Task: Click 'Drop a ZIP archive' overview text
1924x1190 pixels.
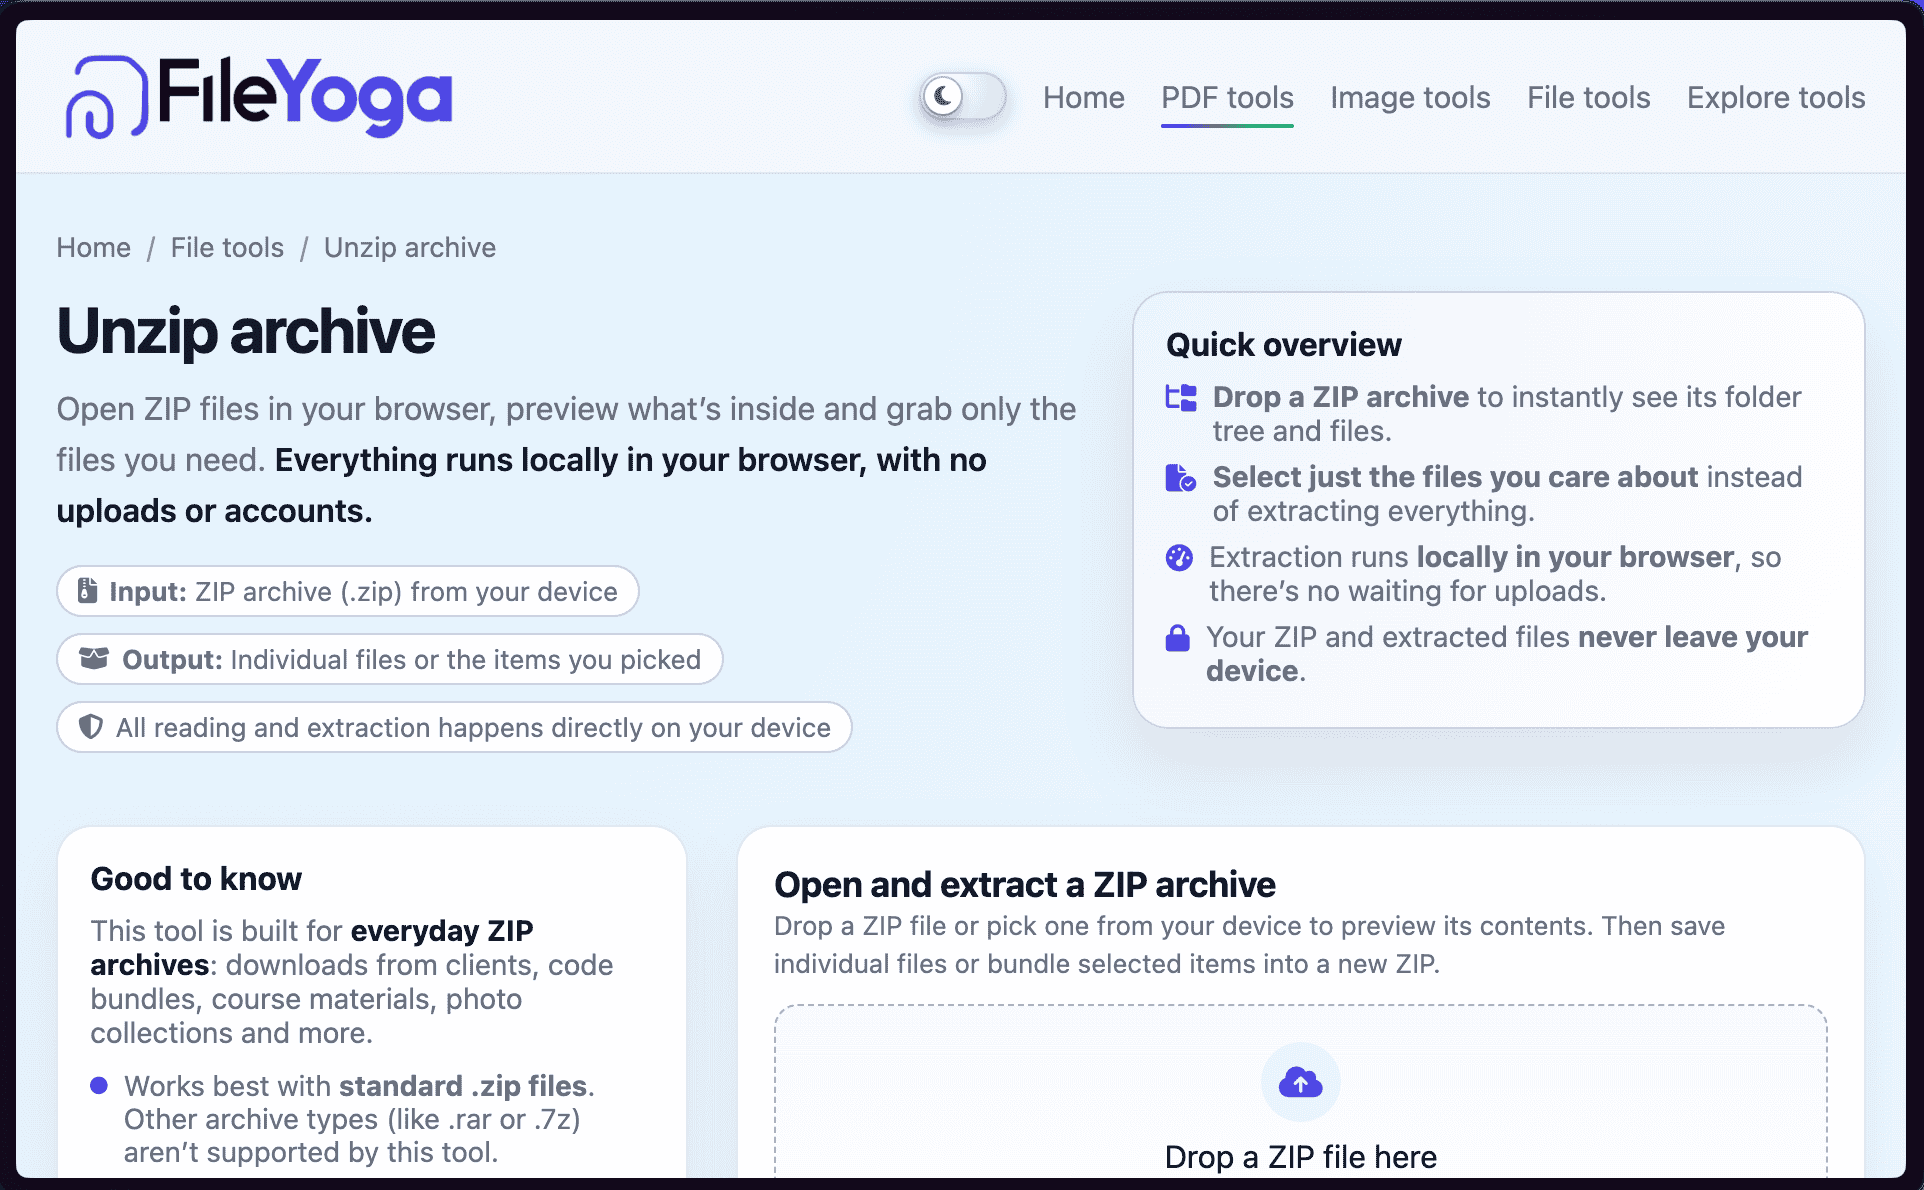Action: click(x=1340, y=397)
